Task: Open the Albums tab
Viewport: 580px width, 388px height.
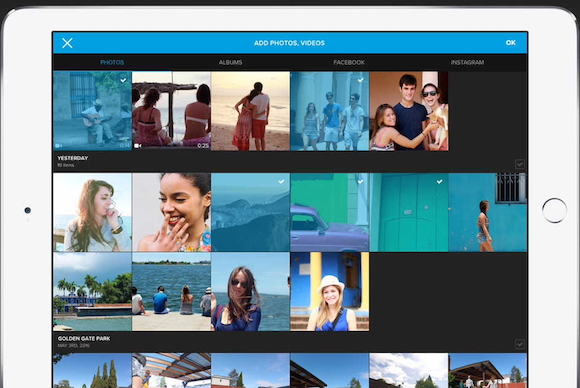Action: click(x=230, y=63)
